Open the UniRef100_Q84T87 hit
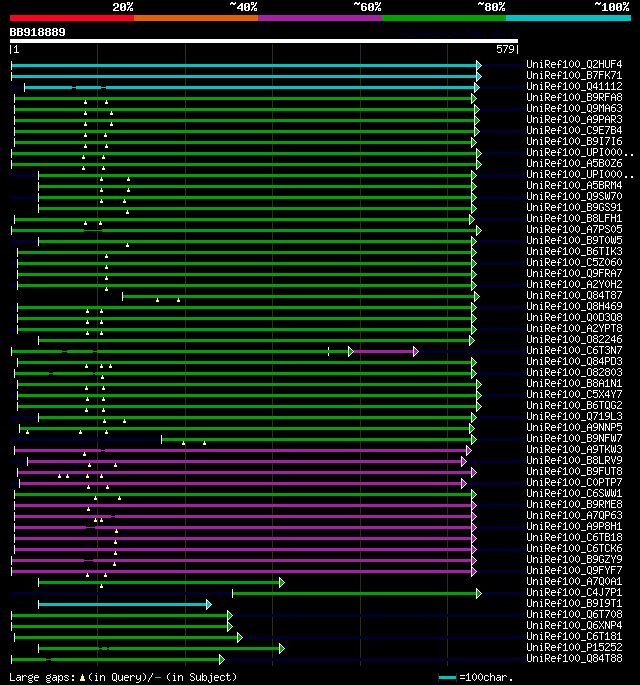Viewport: 640px width, 685px height. pos(574,295)
